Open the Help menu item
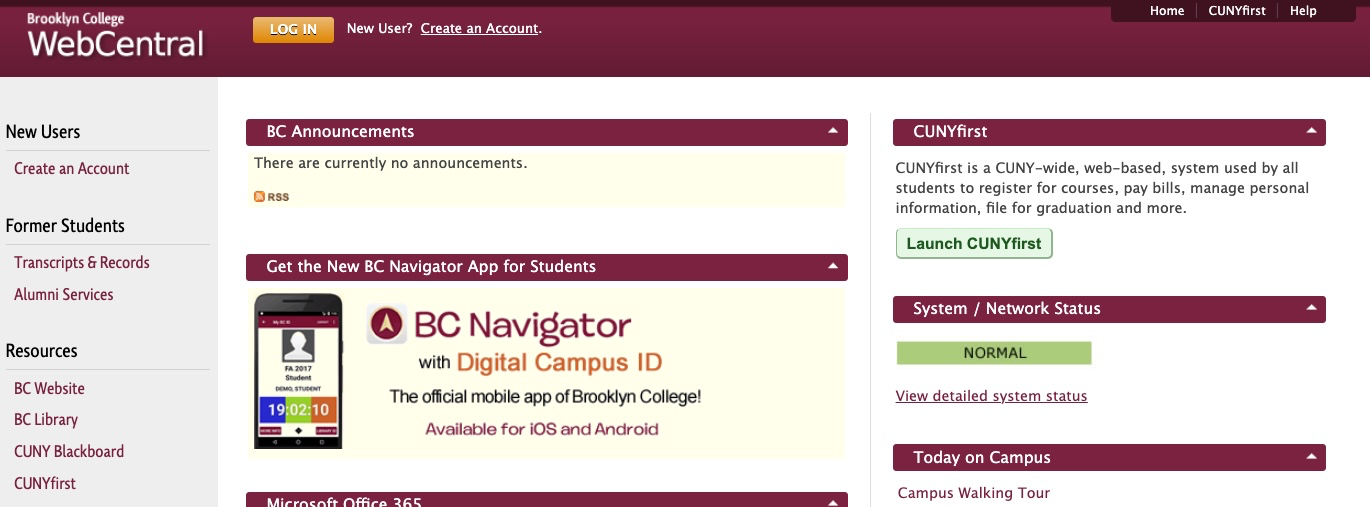Screen dimensions: 1370x507 (x=1303, y=11)
